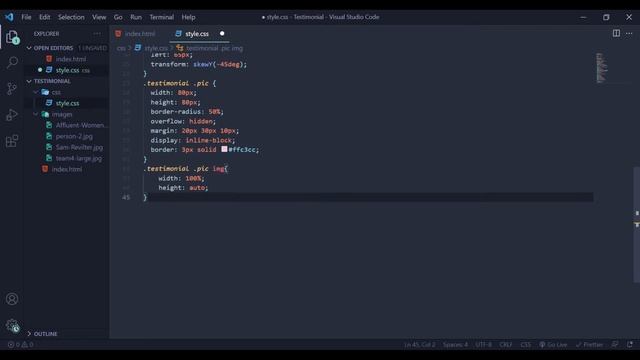Screen dimensions: 640x360
Task: Click line number 45 in the gutter
Action: 126,197
